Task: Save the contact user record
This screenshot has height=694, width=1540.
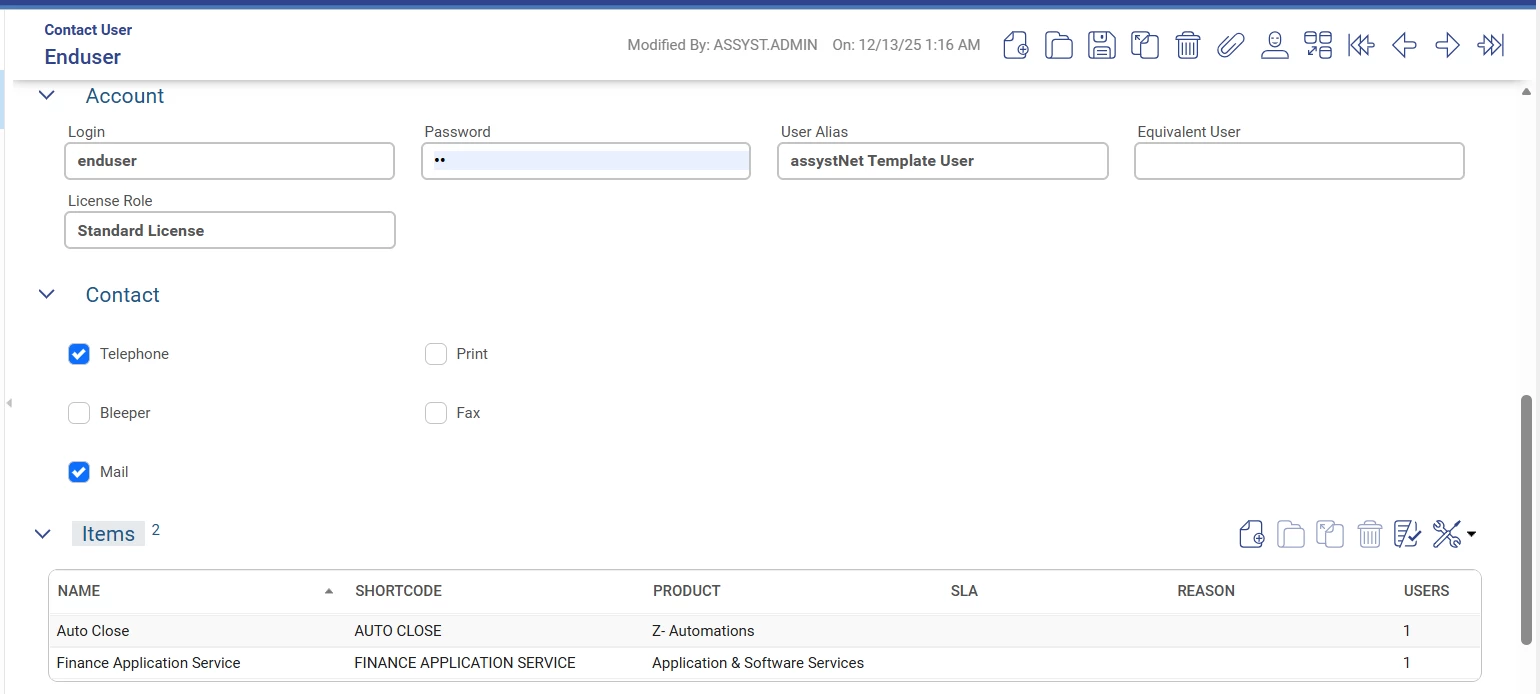Action: 1102,45
